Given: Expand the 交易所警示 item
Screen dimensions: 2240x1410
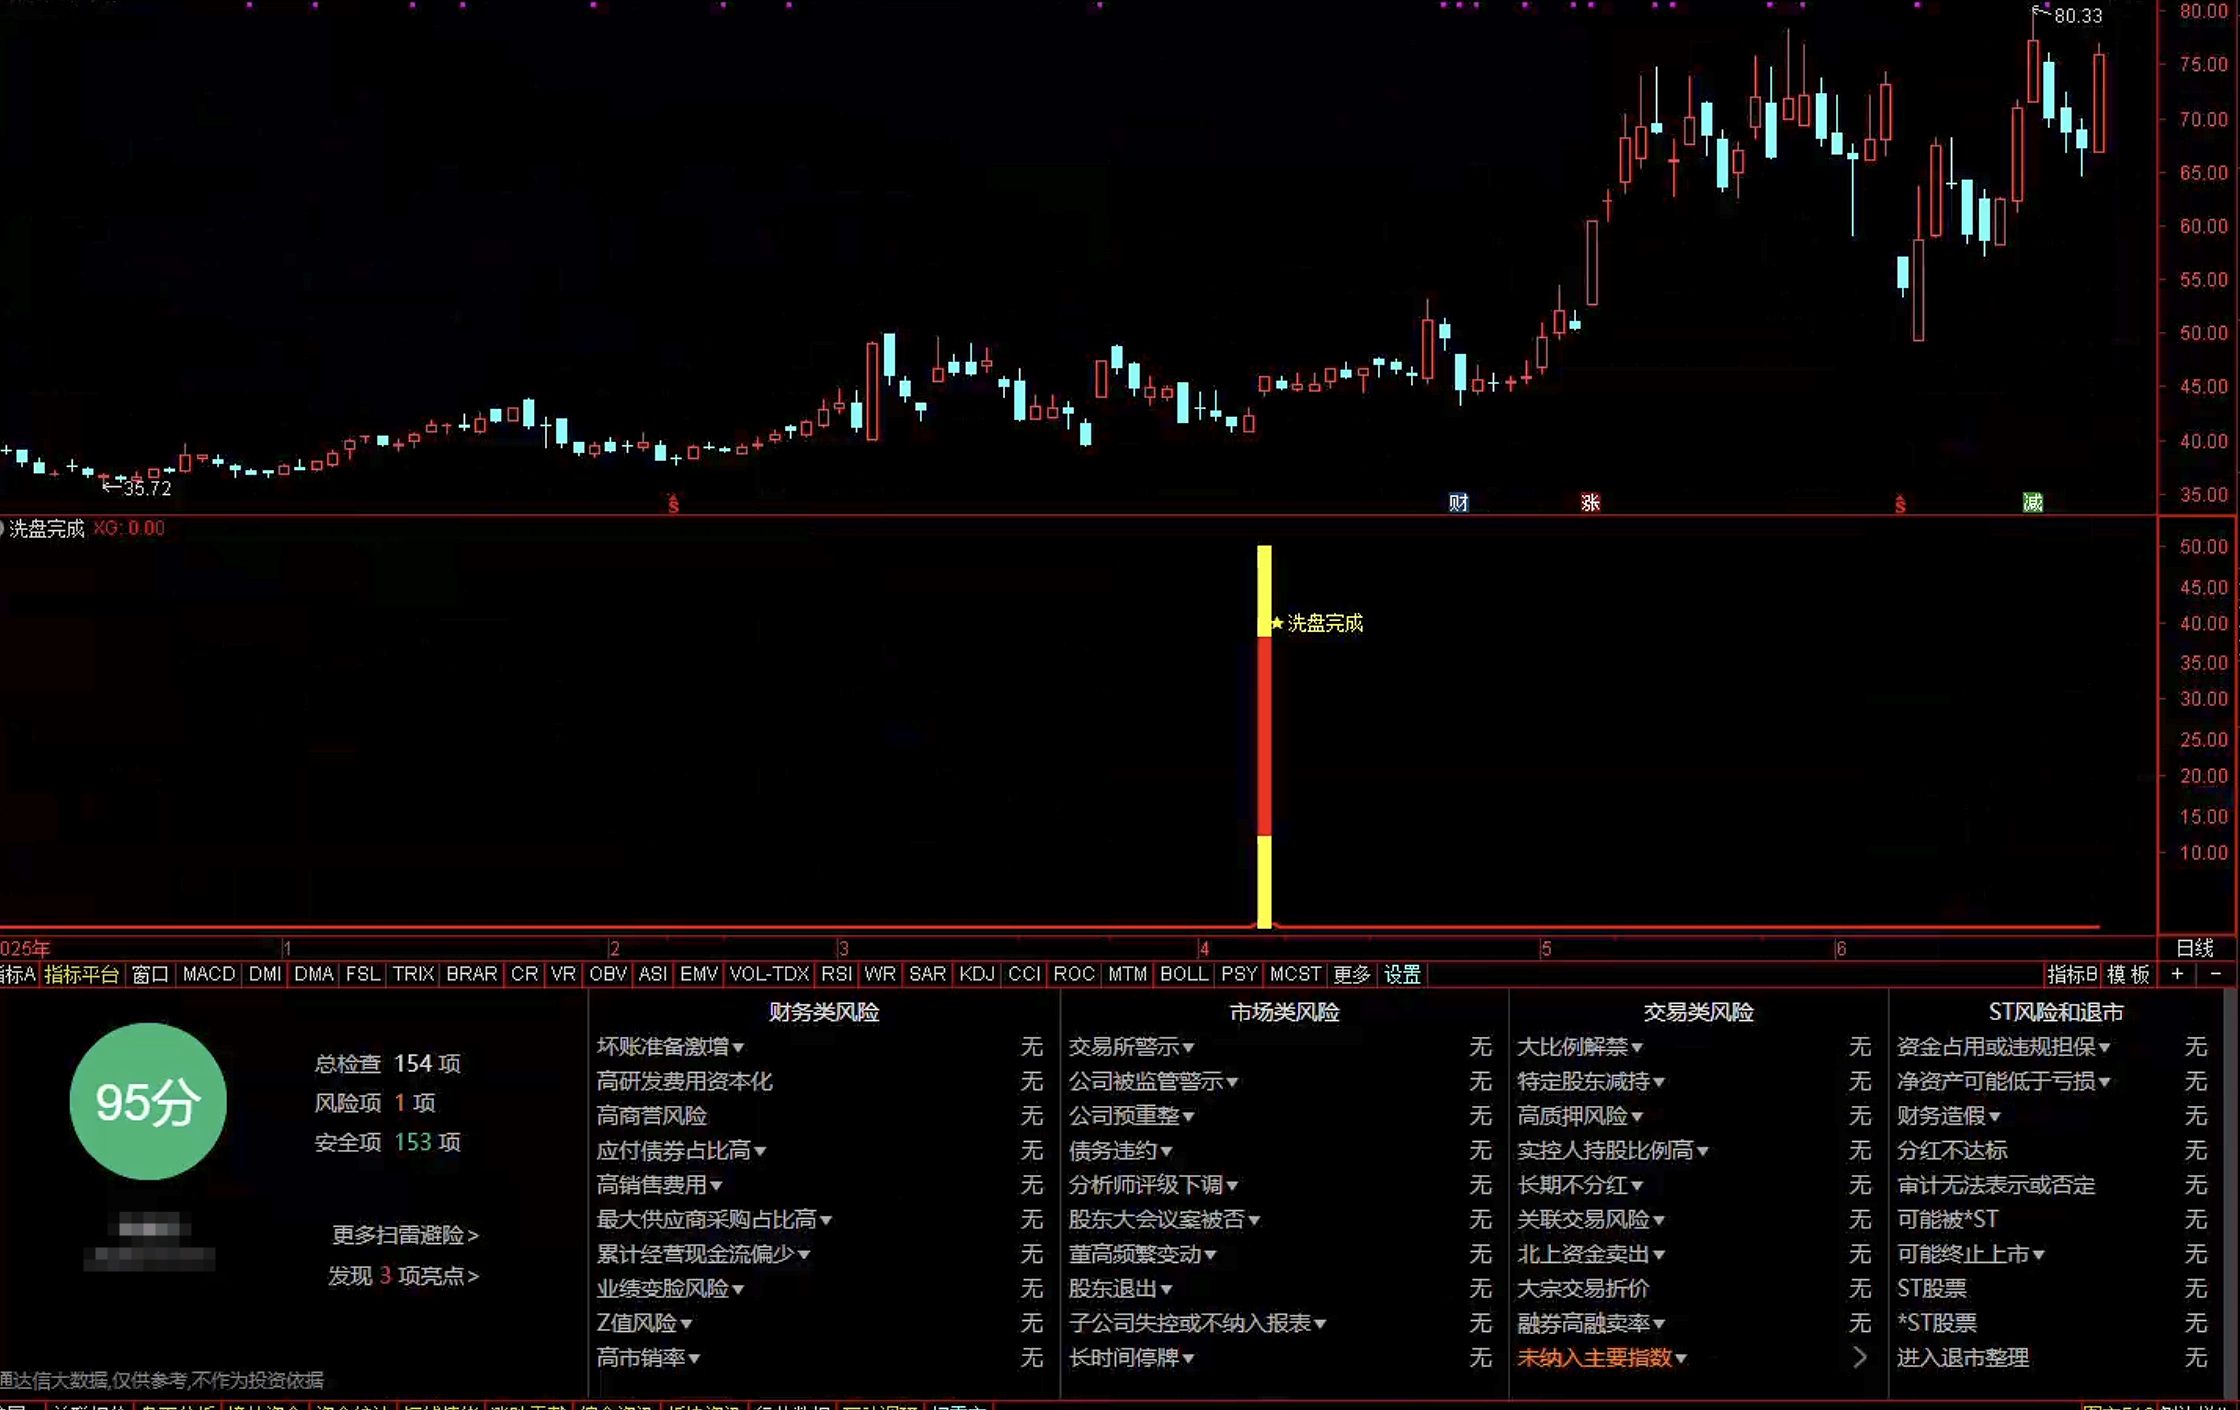Looking at the screenshot, I should click(1131, 1046).
